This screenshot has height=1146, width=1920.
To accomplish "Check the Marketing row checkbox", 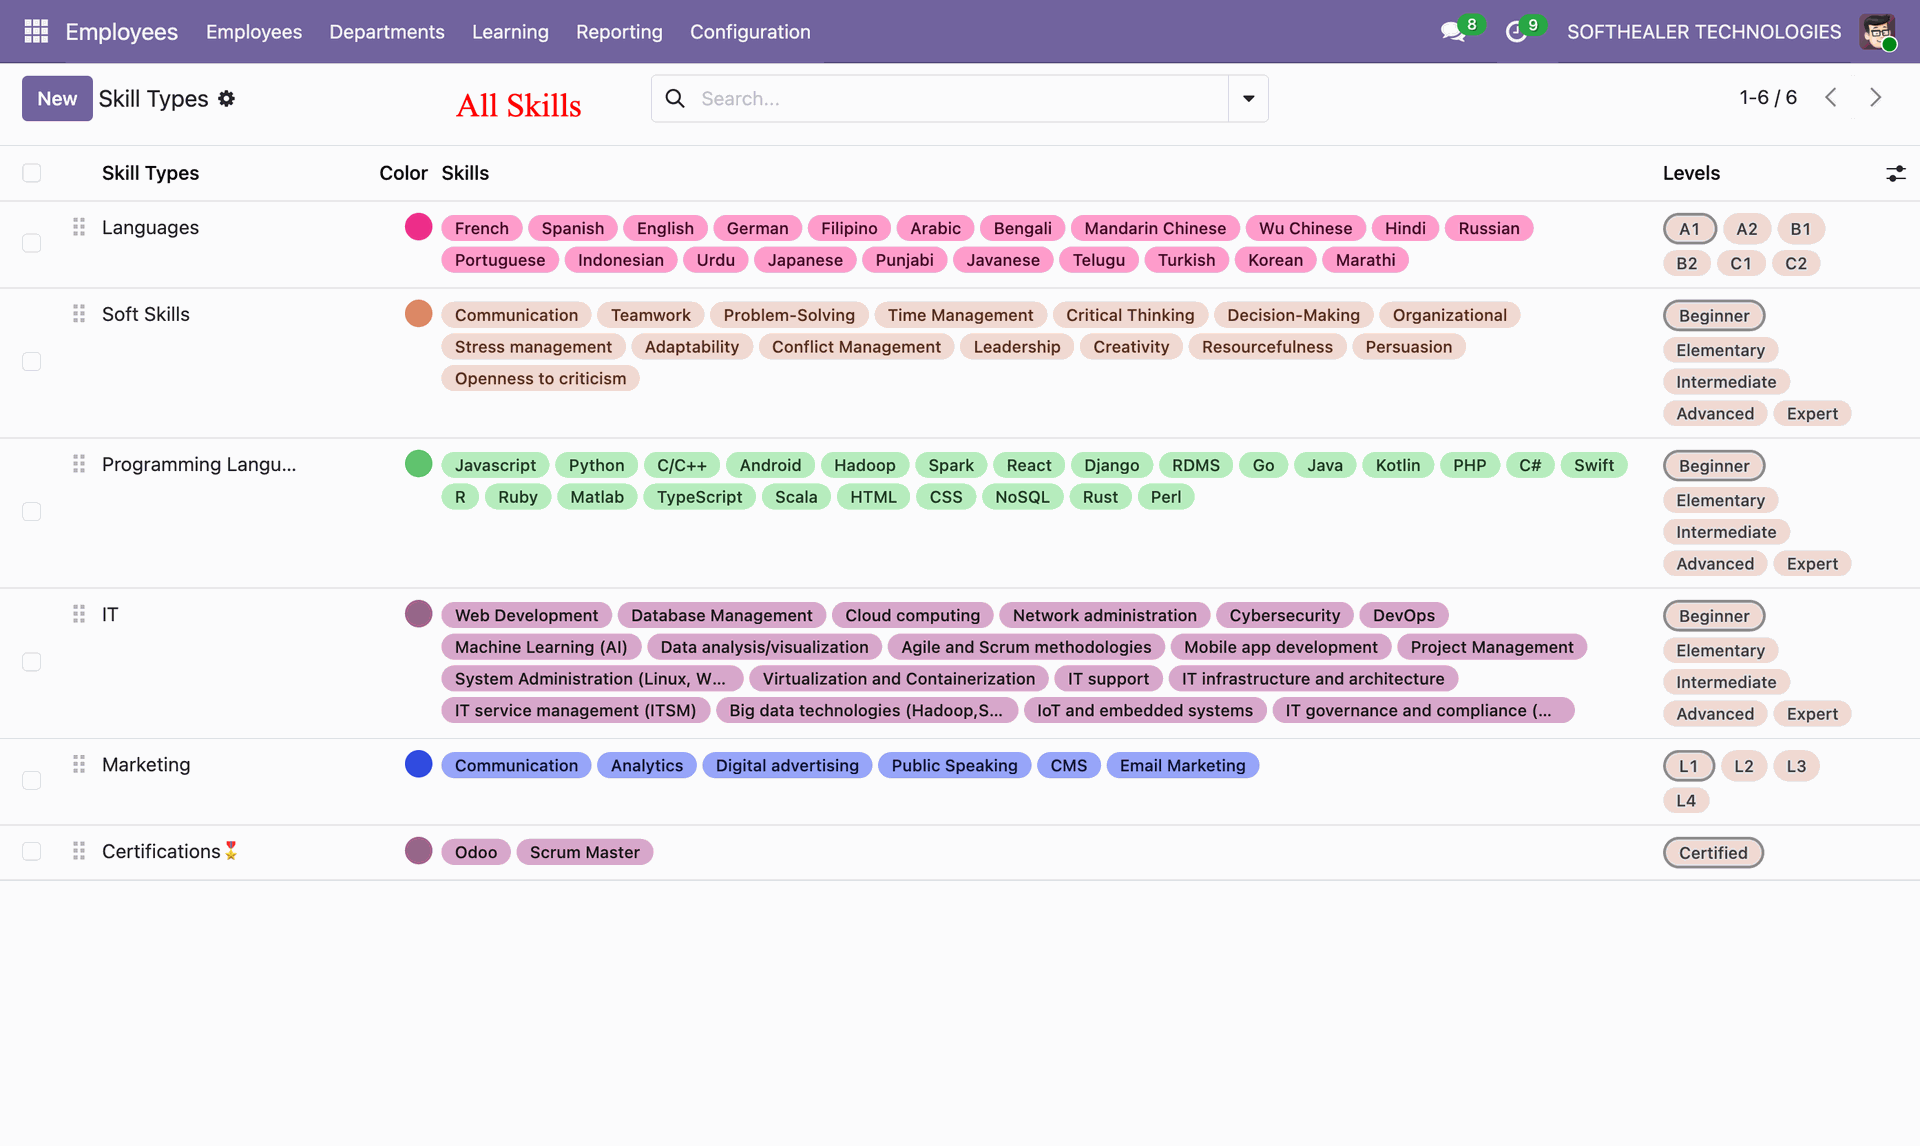I will click(x=32, y=780).
